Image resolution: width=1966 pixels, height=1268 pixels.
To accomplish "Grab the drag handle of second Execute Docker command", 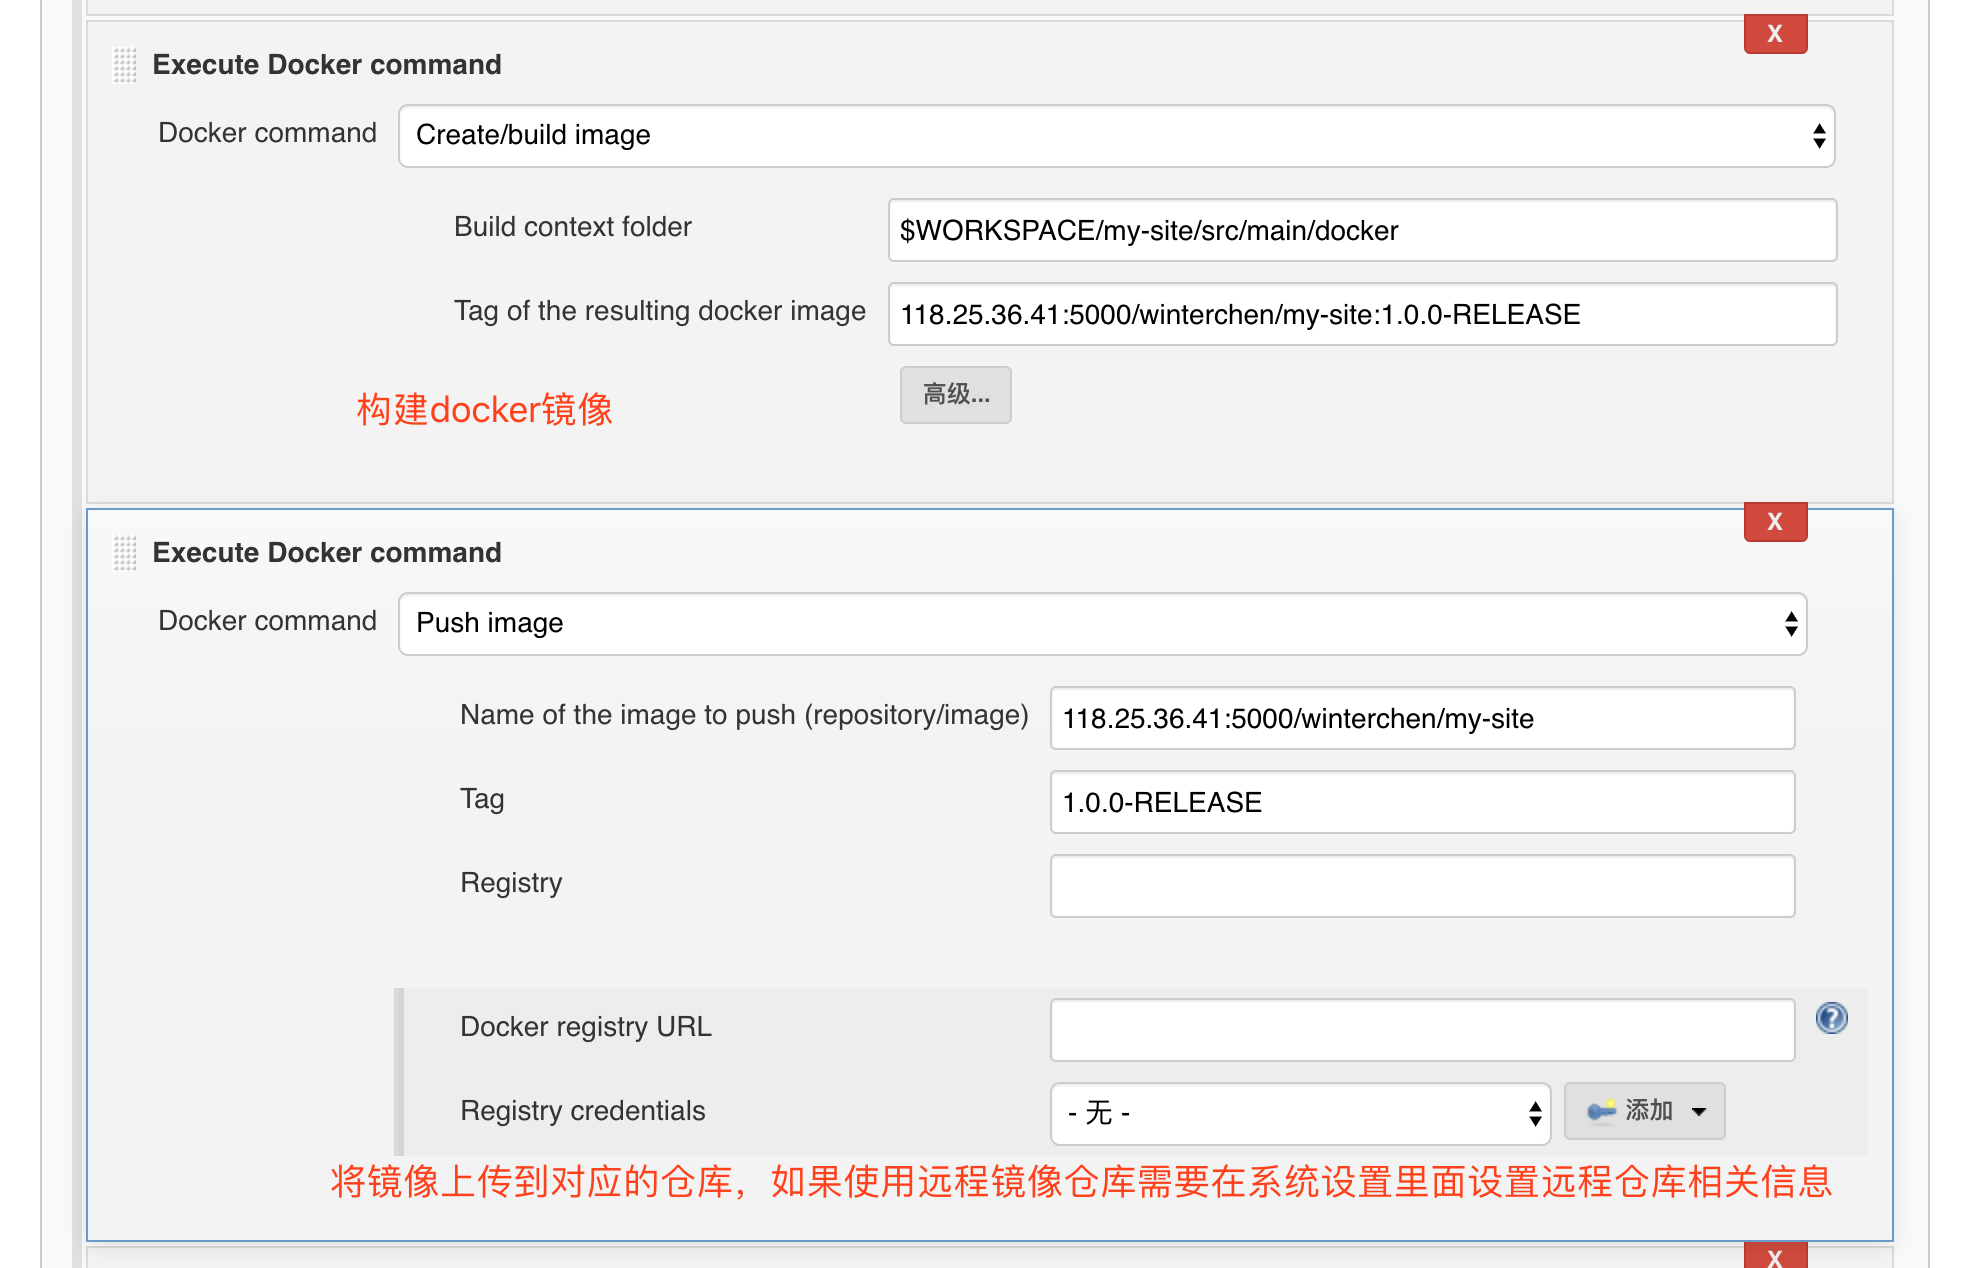I will tap(125, 553).
